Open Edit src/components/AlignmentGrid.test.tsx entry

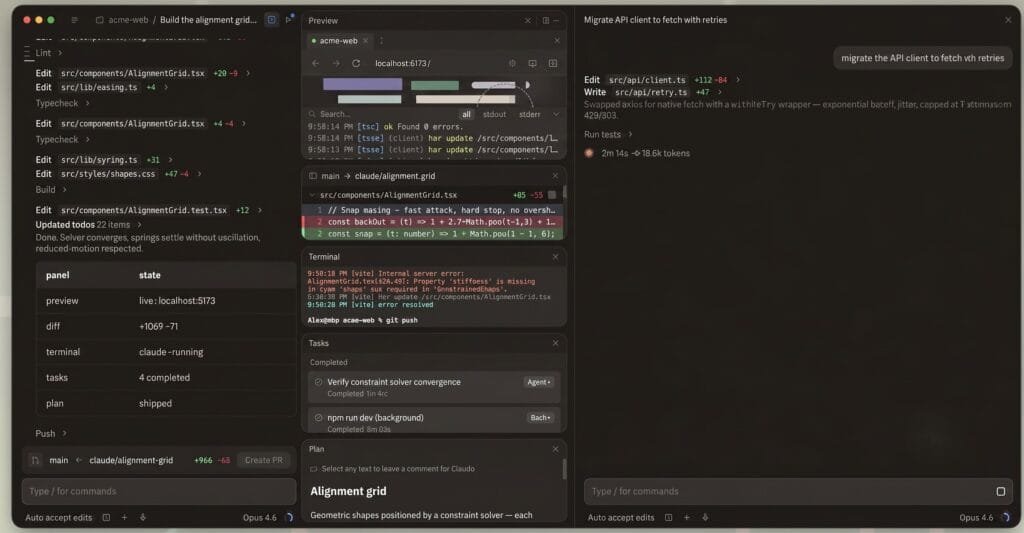pyautogui.click(x=148, y=210)
